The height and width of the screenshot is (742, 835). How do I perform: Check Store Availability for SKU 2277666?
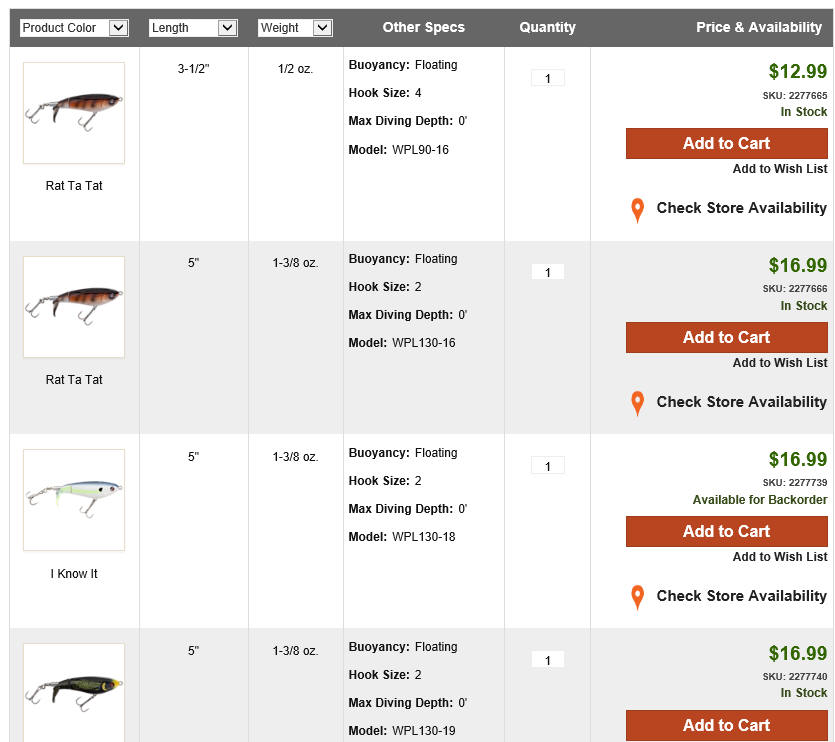(741, 402)
